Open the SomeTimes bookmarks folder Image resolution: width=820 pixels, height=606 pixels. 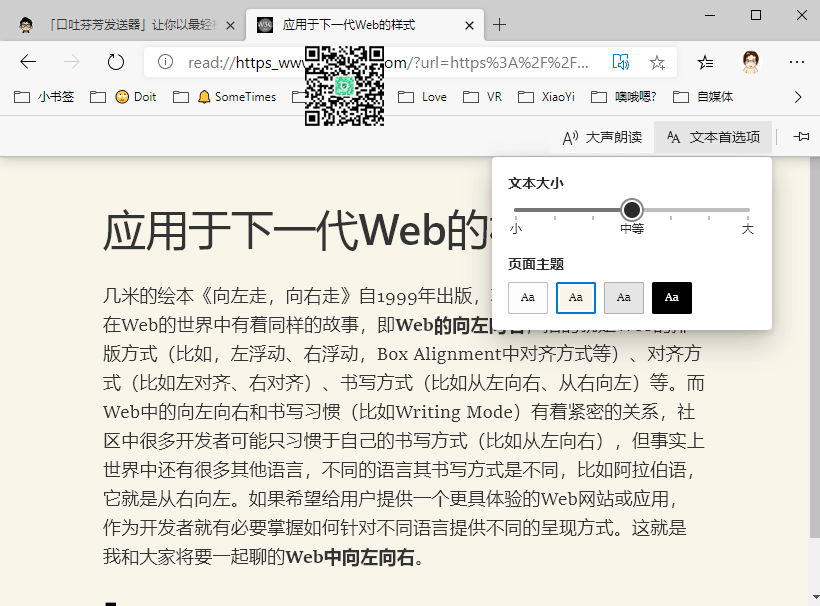(x=224, y=97)
